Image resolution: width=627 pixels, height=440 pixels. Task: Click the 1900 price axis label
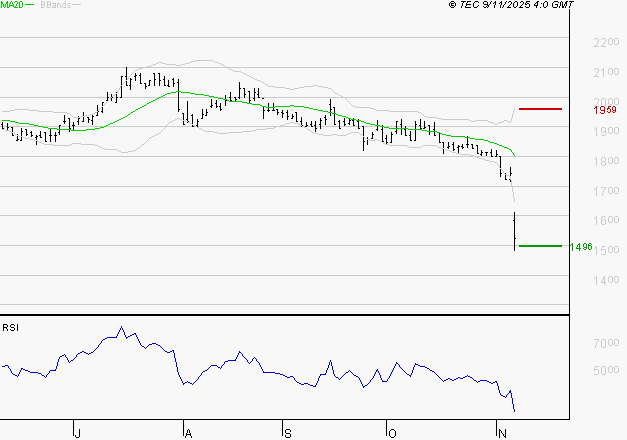(x=606, y=131)
